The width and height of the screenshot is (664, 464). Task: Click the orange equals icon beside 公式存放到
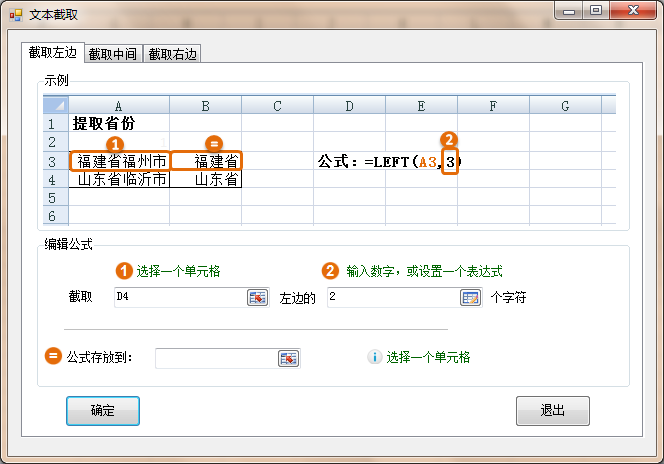[x=53, y=357]
